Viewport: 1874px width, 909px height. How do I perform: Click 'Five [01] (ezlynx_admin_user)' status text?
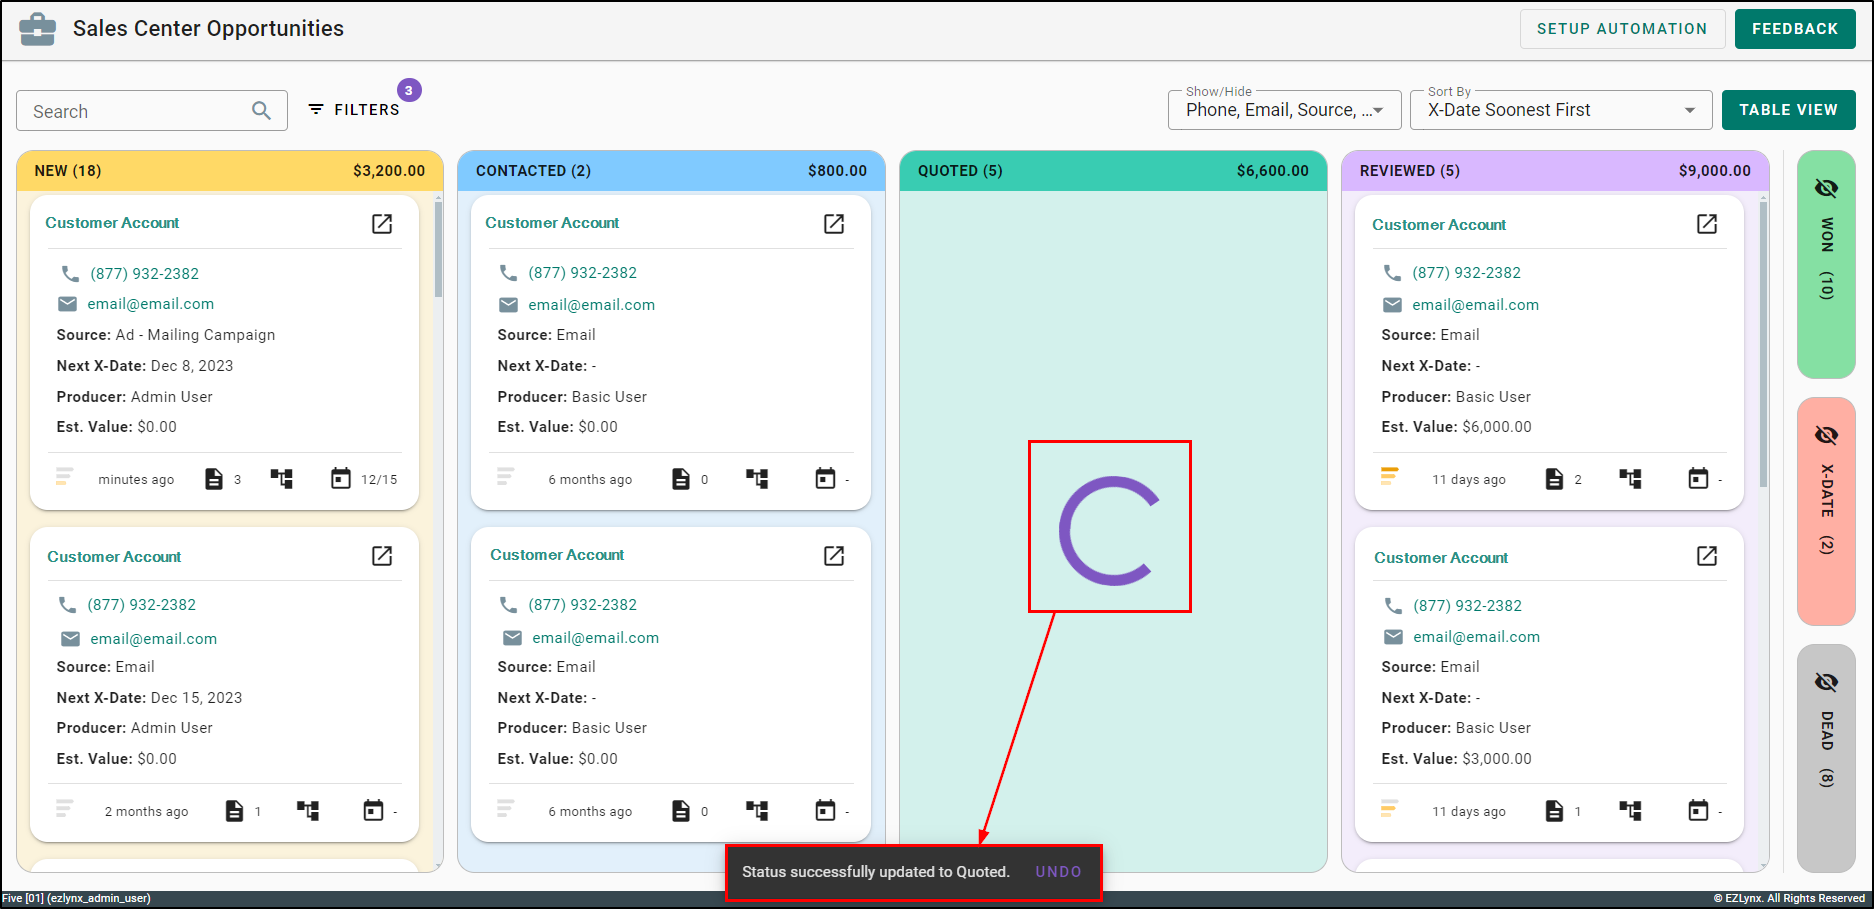click(76, 898)
